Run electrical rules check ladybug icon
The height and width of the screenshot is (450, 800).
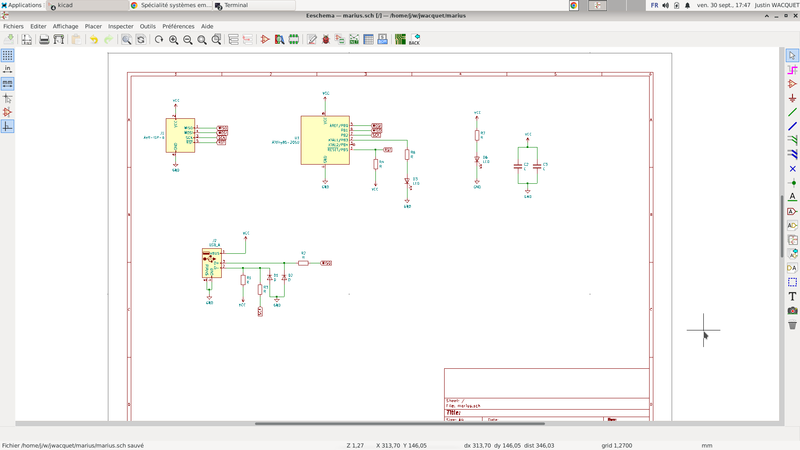click(326, 40)
